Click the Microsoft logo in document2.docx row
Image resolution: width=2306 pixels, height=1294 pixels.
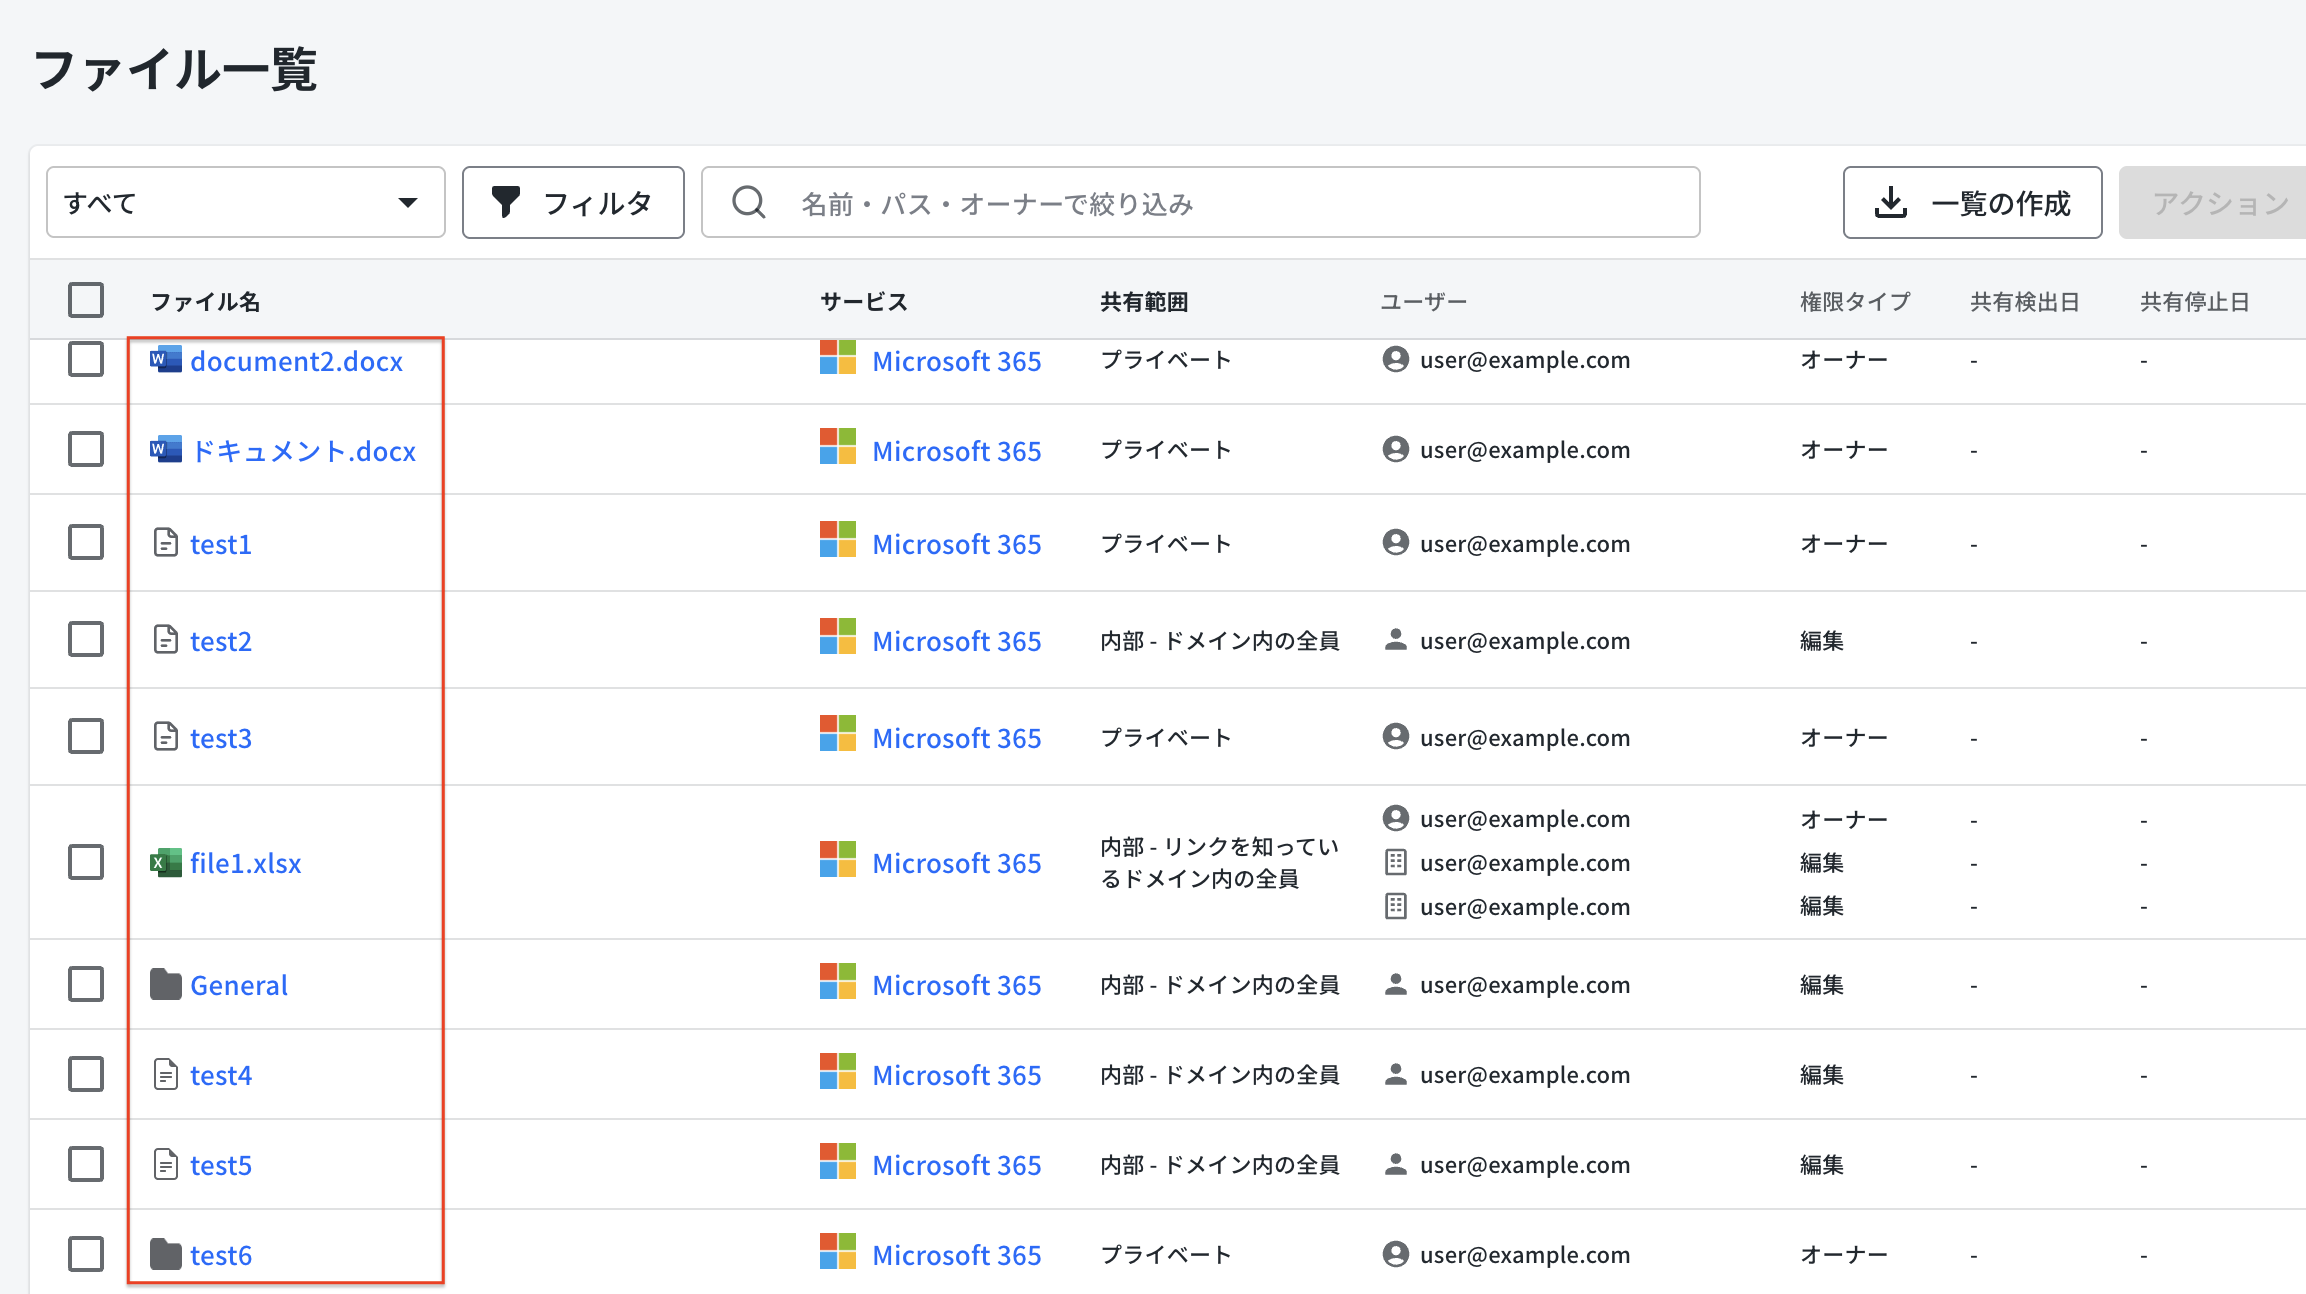click(838, 358)
